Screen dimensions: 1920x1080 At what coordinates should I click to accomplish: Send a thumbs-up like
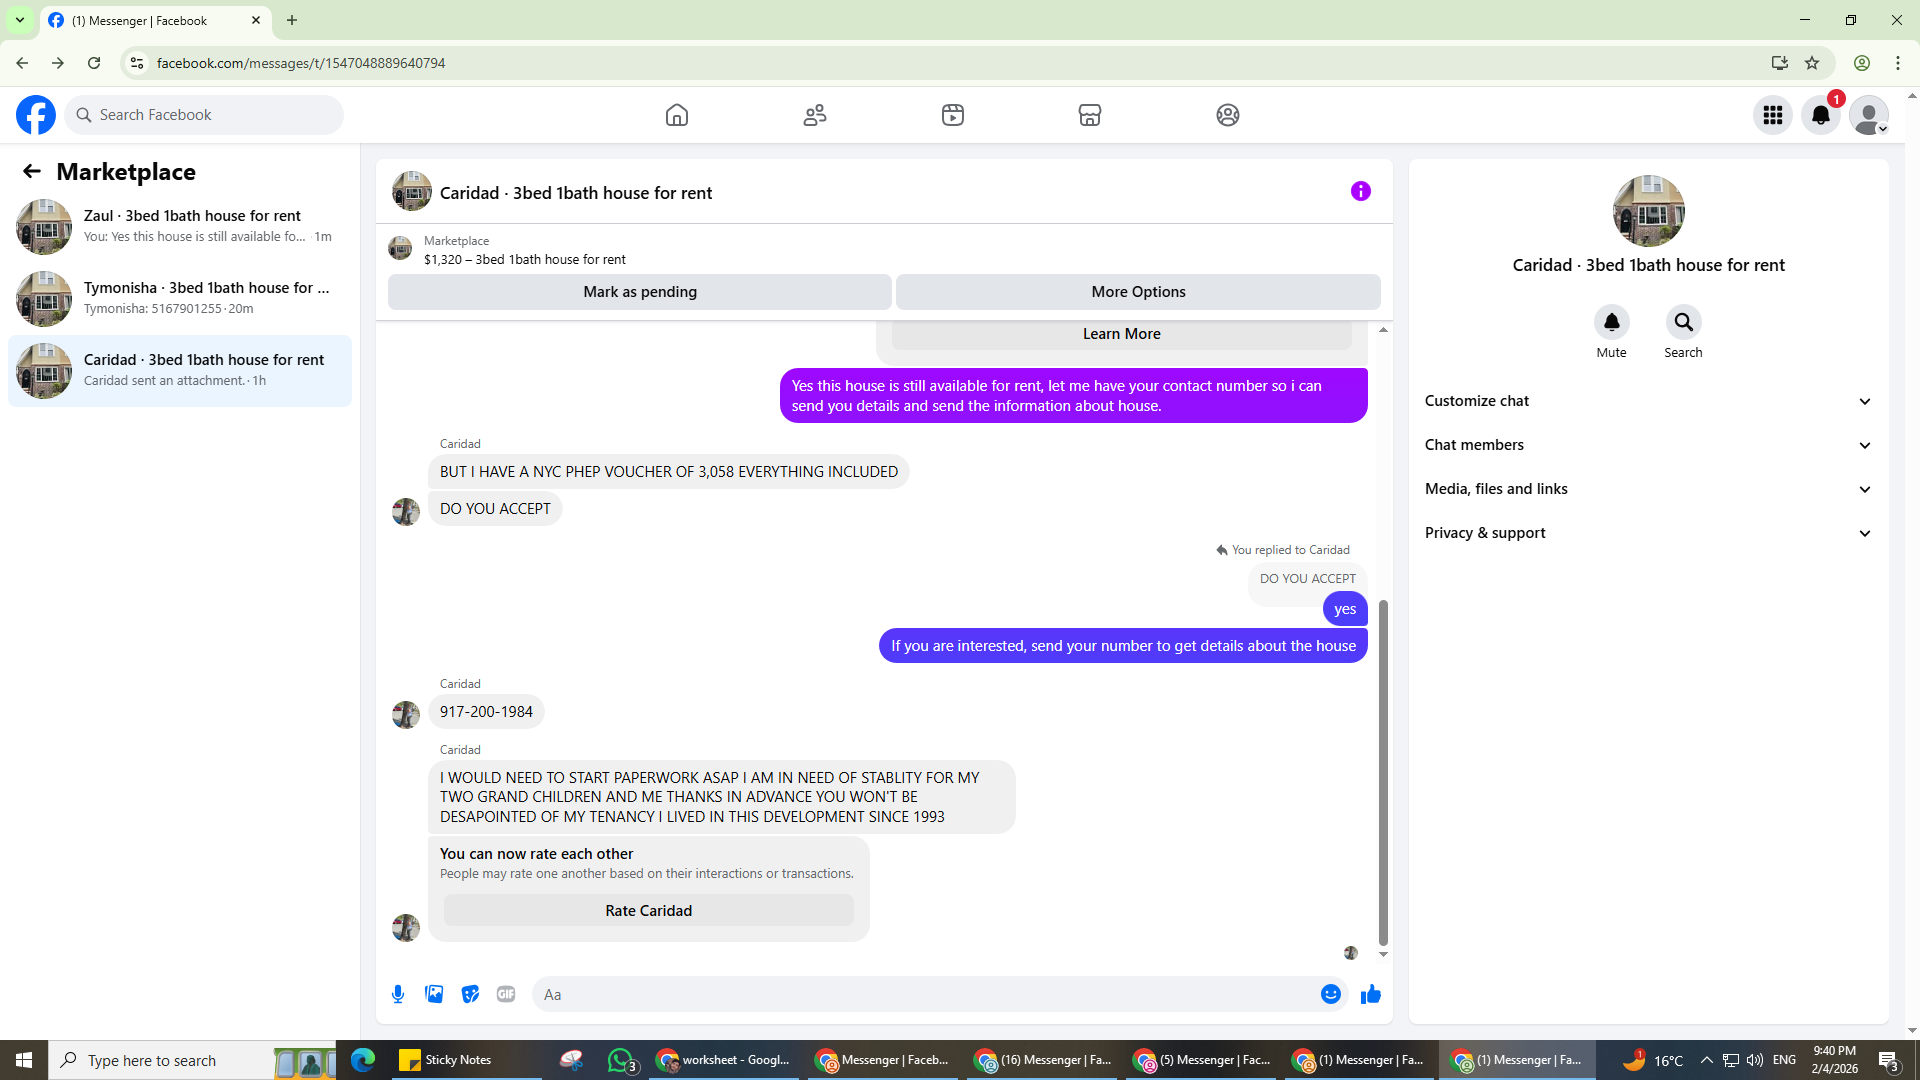pyautogui.click(x=1370, y=994)
